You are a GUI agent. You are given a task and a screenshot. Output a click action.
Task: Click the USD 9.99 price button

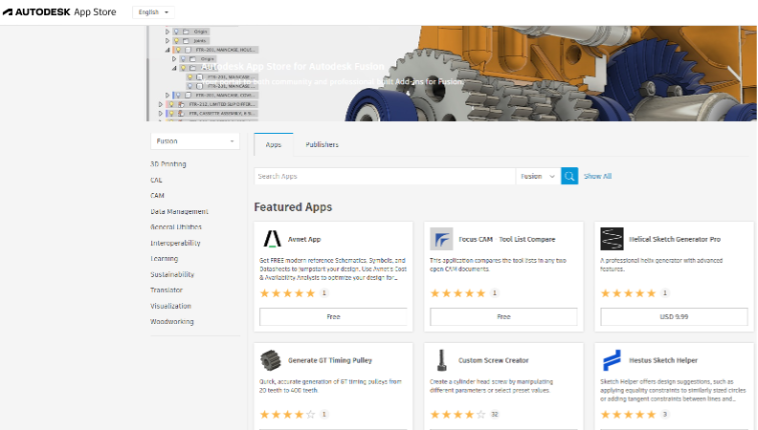click(674, 317)
